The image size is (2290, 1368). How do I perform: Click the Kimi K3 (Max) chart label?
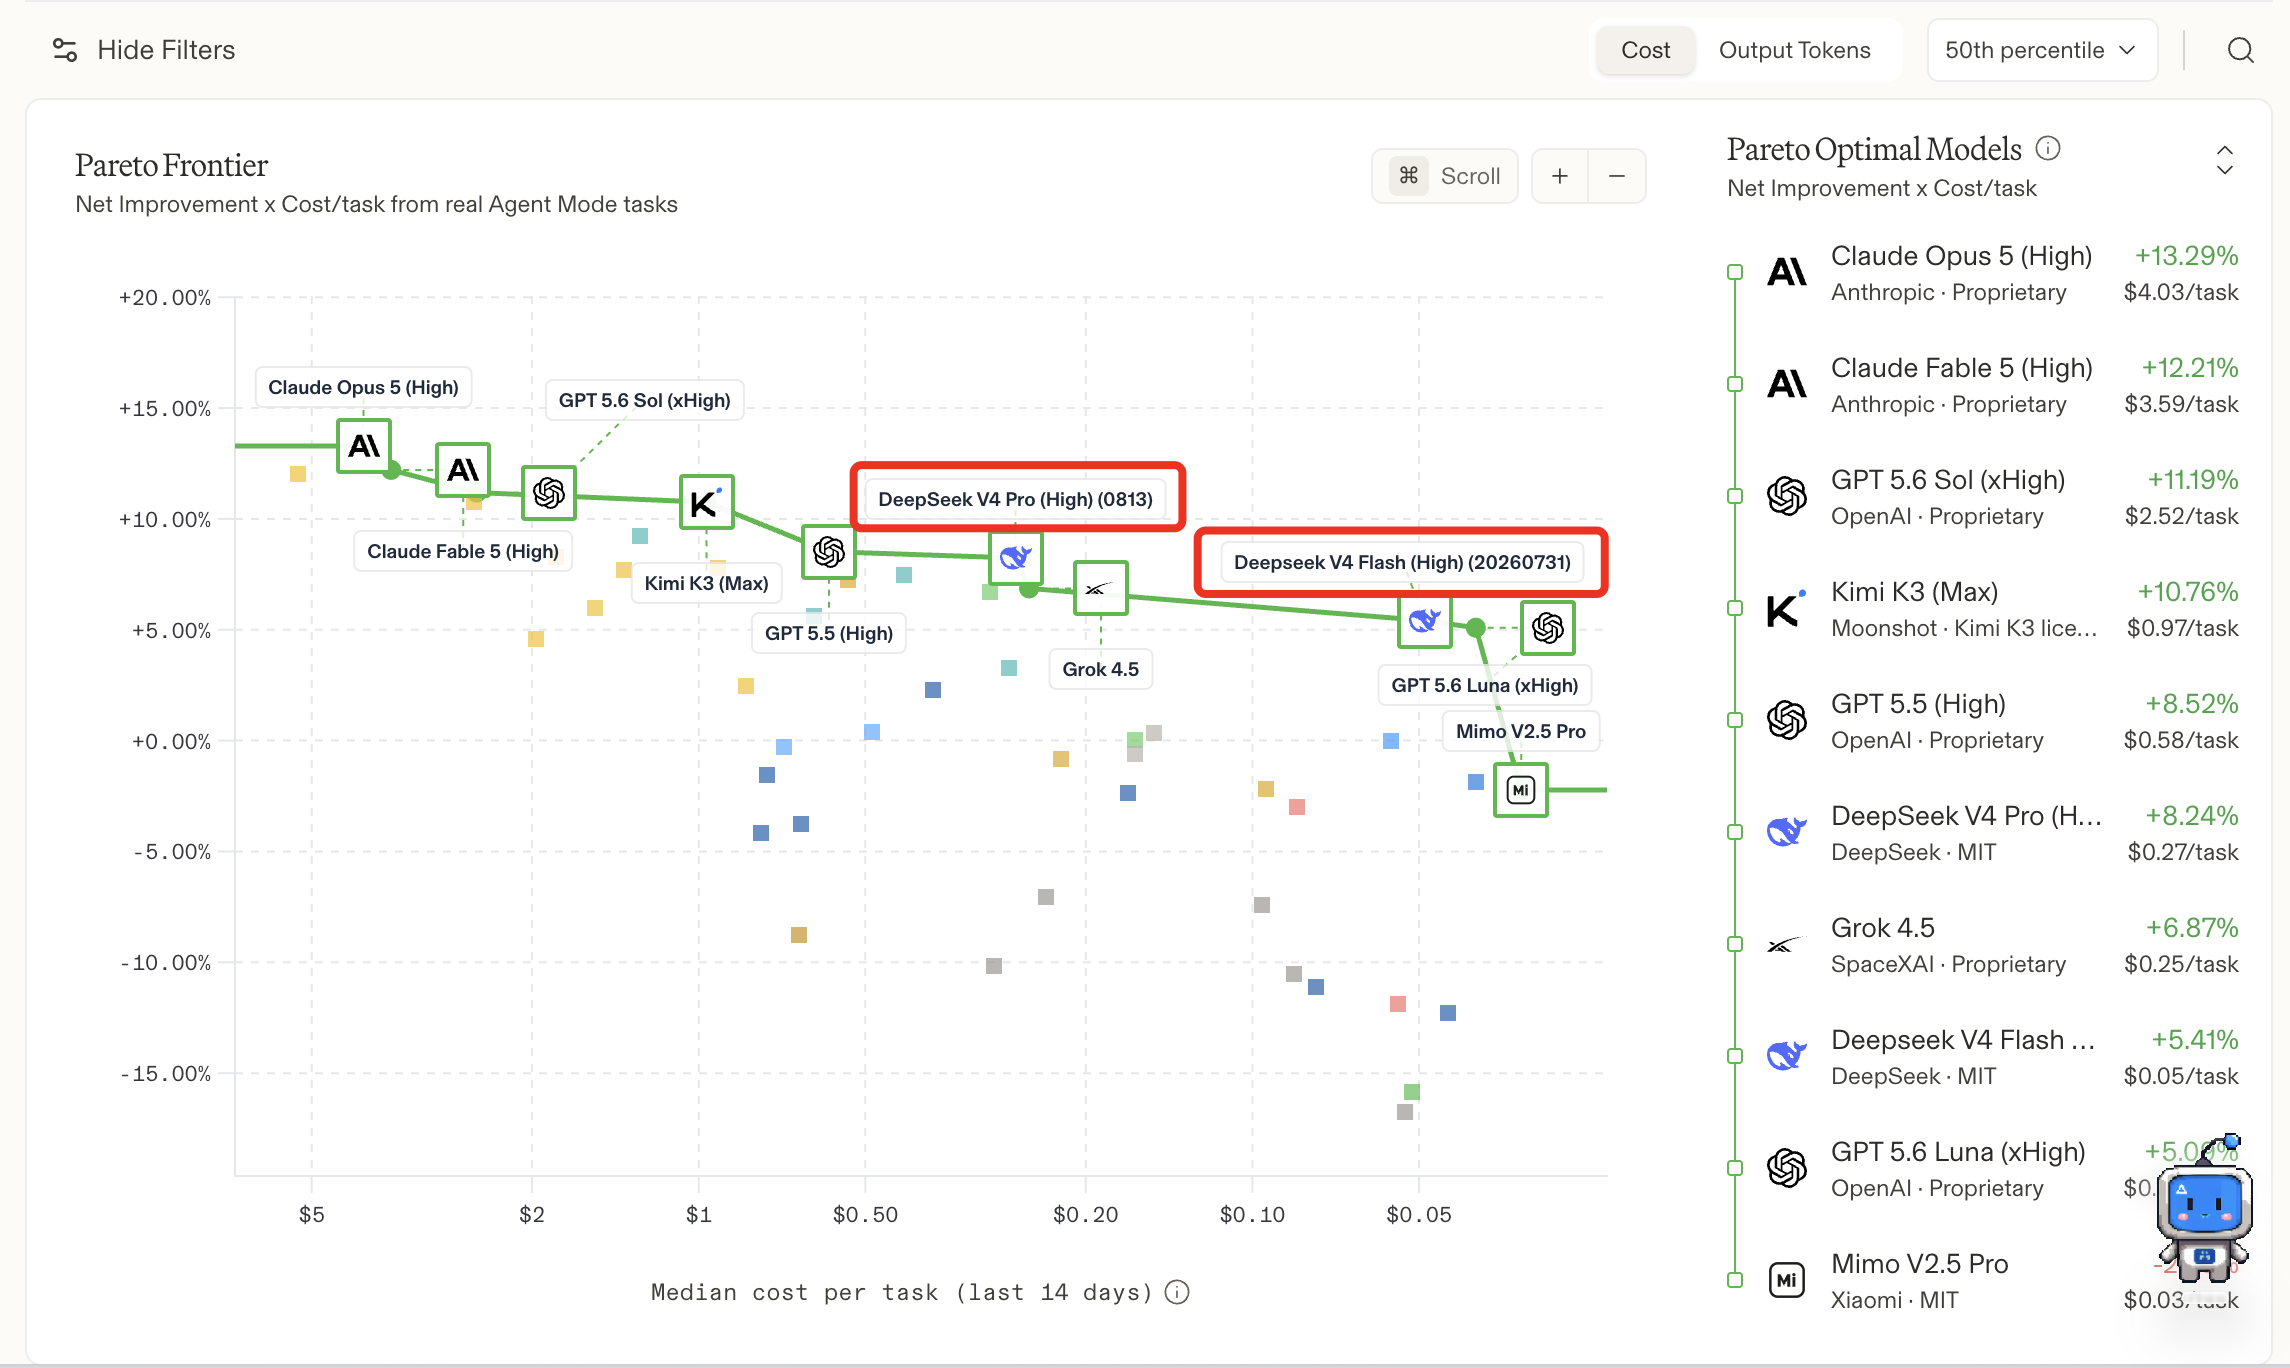(707, 583)
